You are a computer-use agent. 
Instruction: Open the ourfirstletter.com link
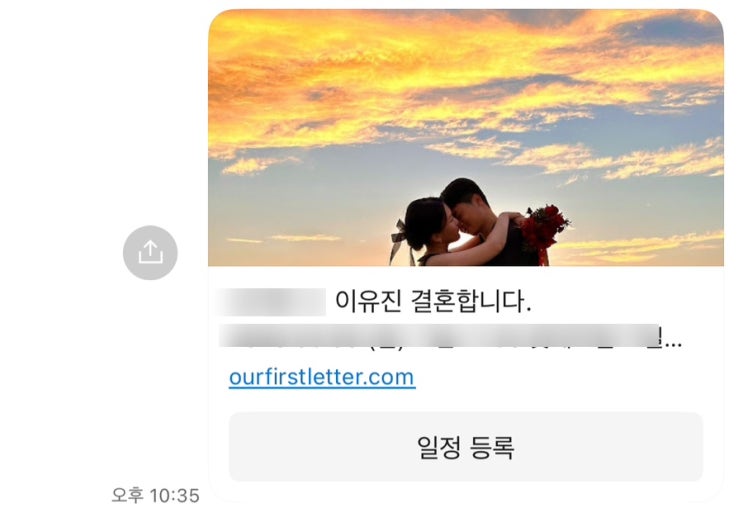coord(322,377)
